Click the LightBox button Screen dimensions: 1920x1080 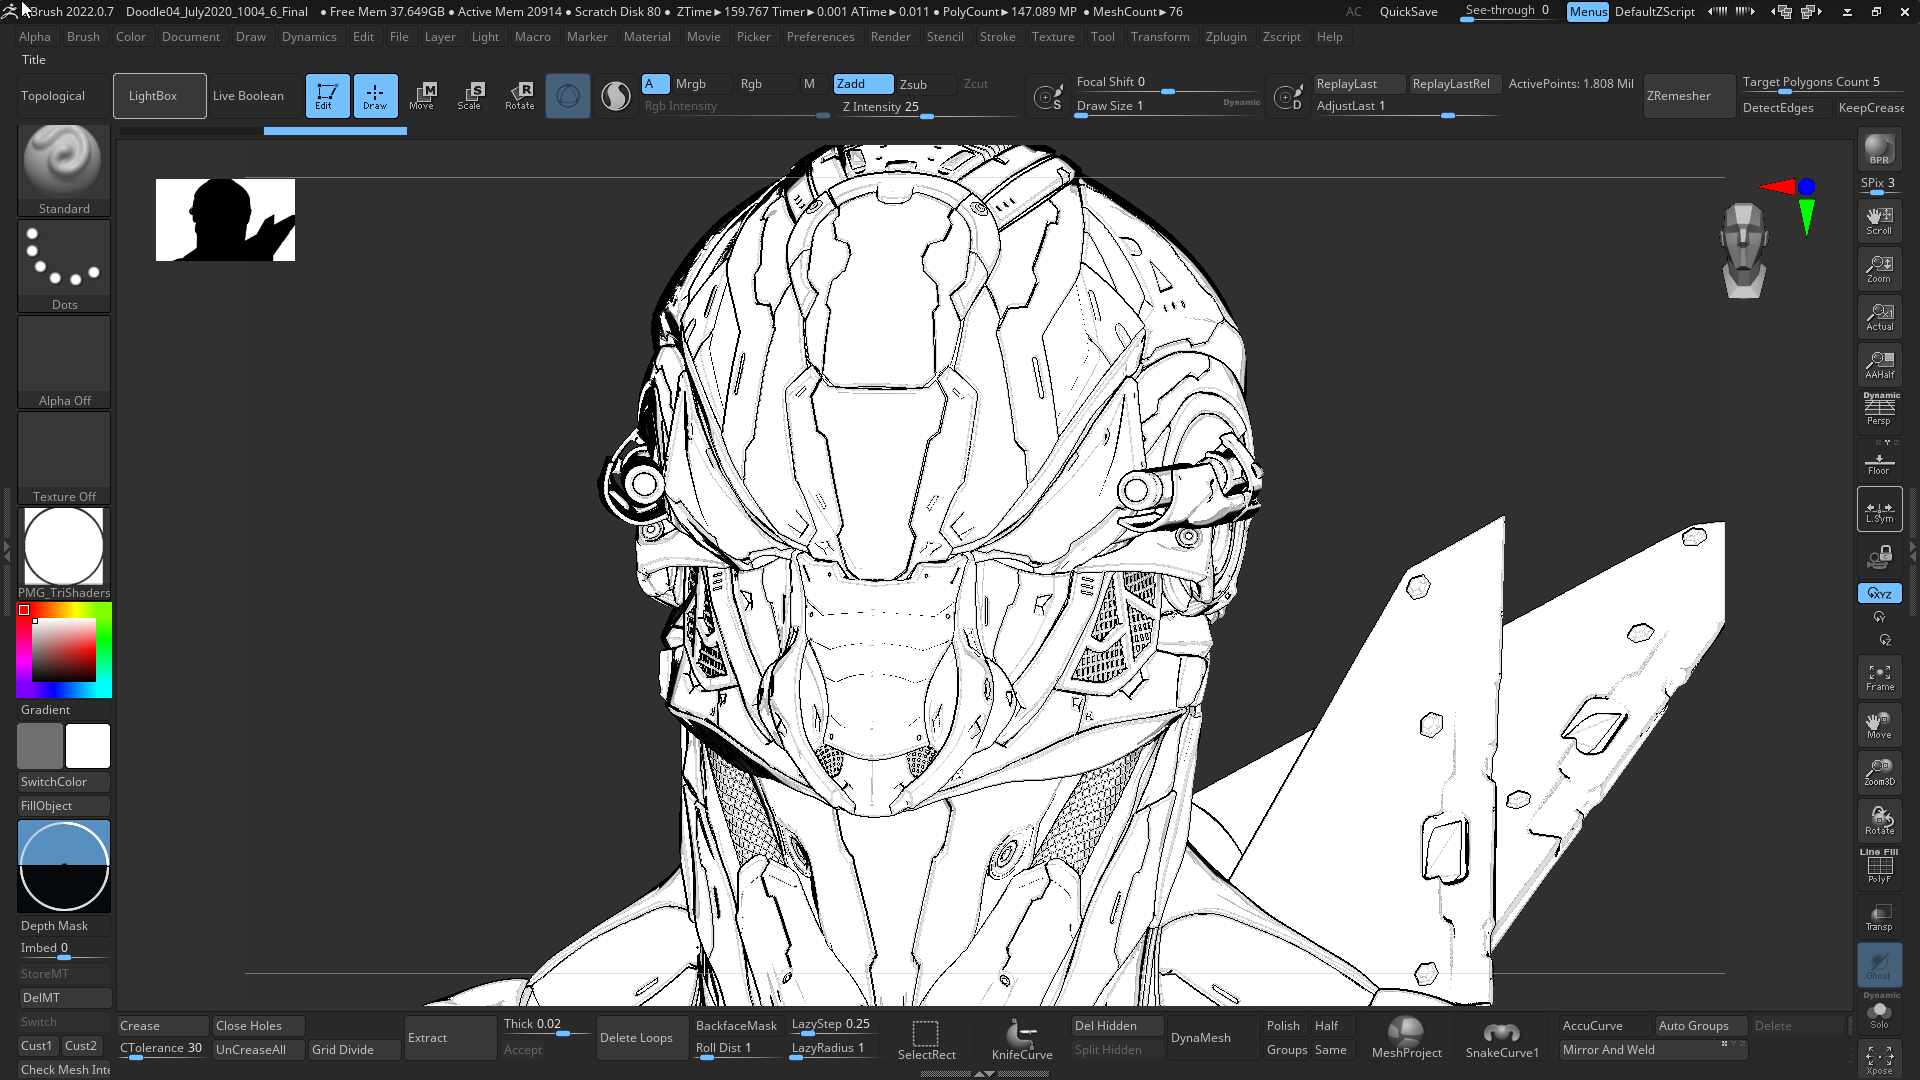pos(160,96)
